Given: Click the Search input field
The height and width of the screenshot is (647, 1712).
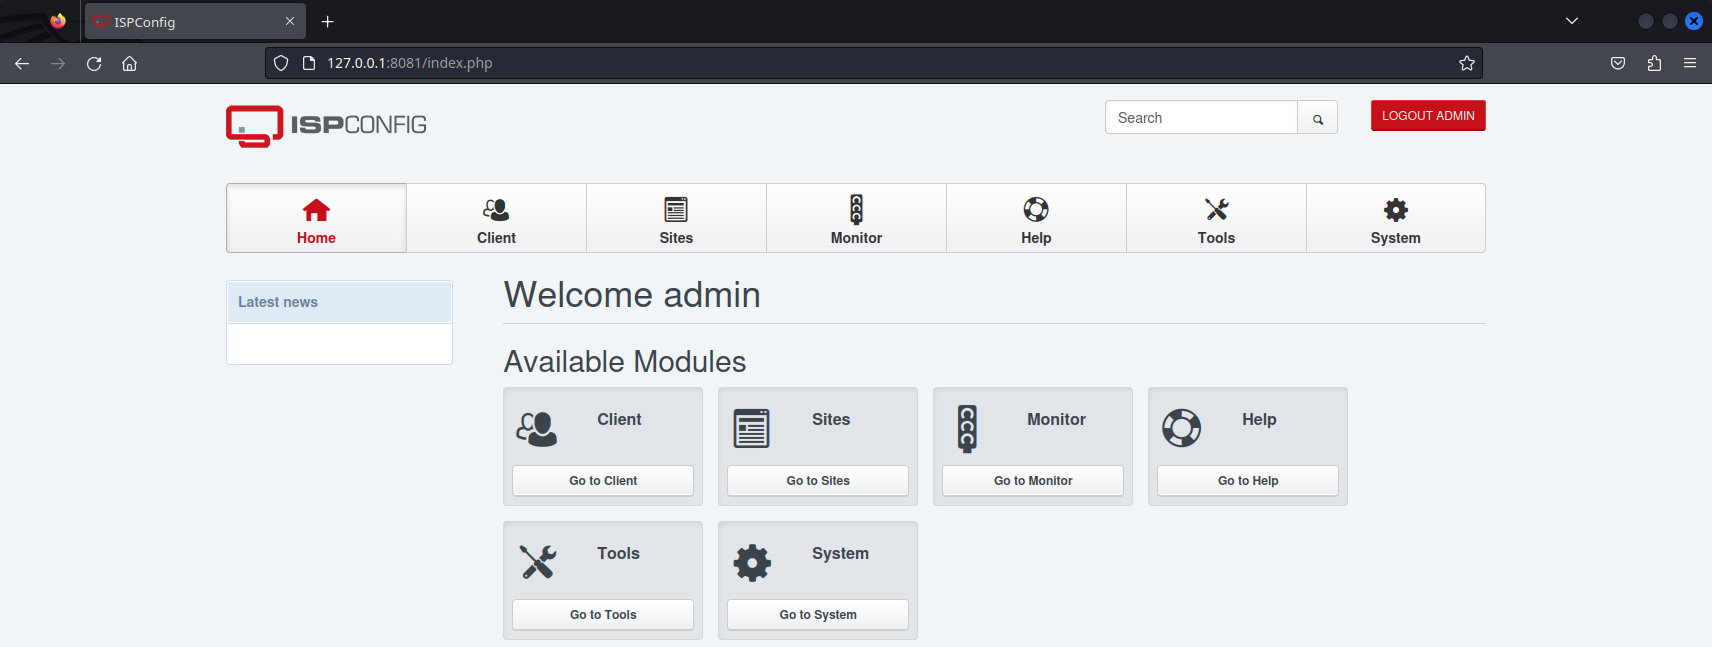Looking at the screenshot, I should point(1201,118).
